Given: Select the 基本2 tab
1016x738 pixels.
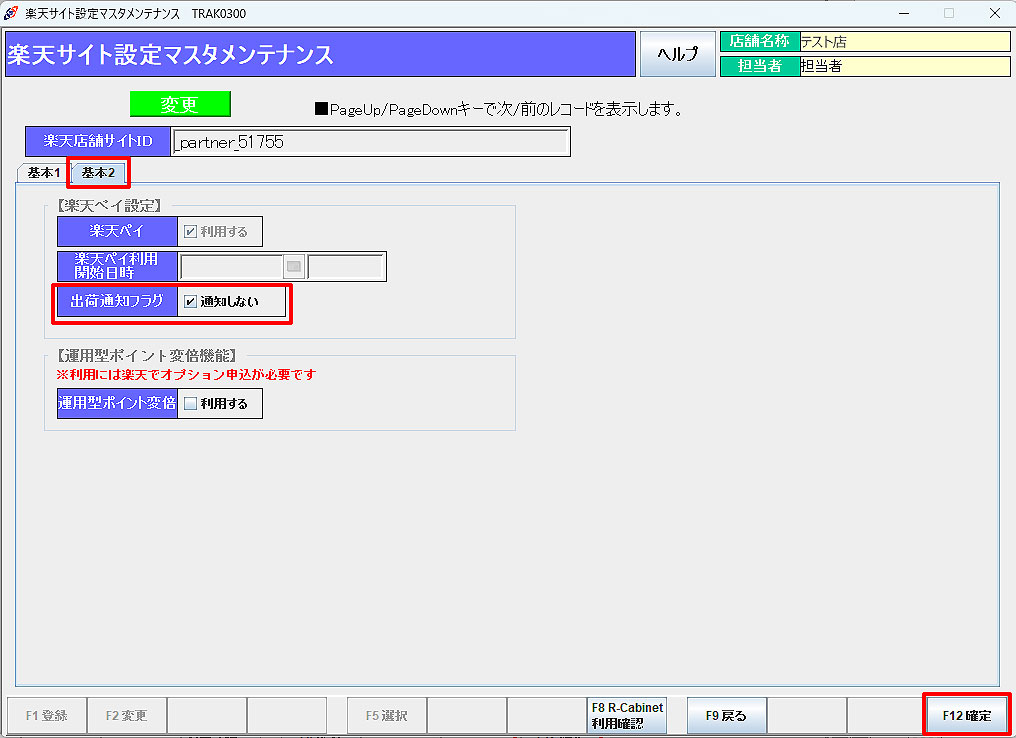Looking at the screenshot, I should pos(98,173).
